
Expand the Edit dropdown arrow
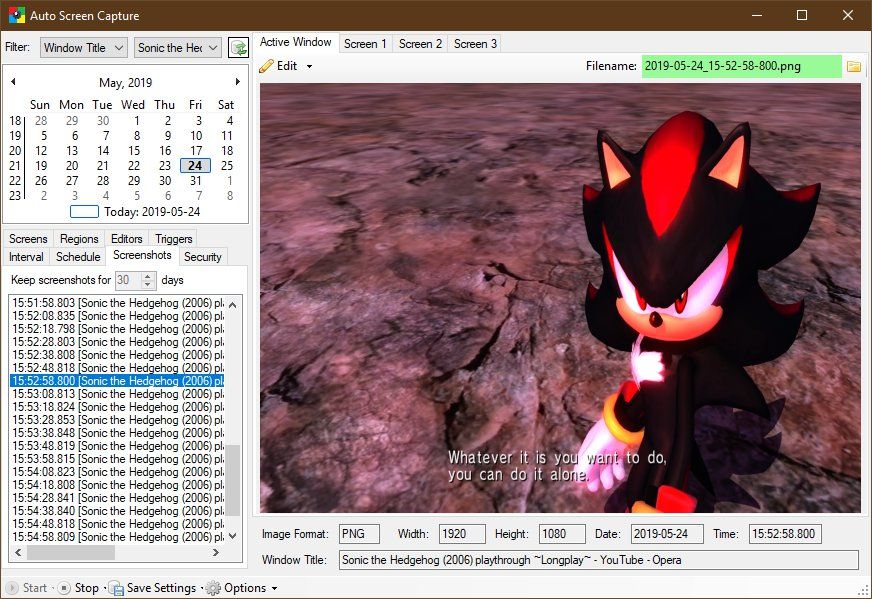(x=310, y=65)
